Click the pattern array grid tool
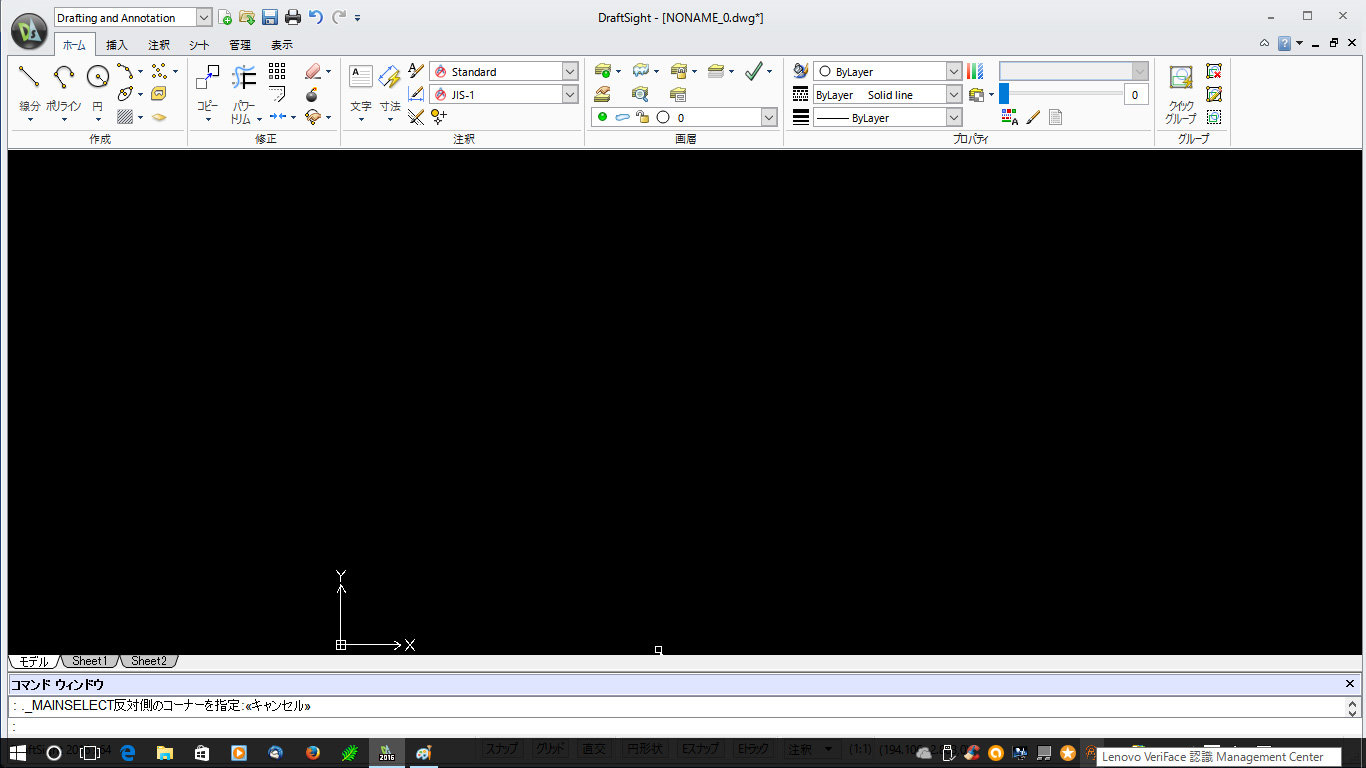Screen dimensions: 1366x768 277,71
